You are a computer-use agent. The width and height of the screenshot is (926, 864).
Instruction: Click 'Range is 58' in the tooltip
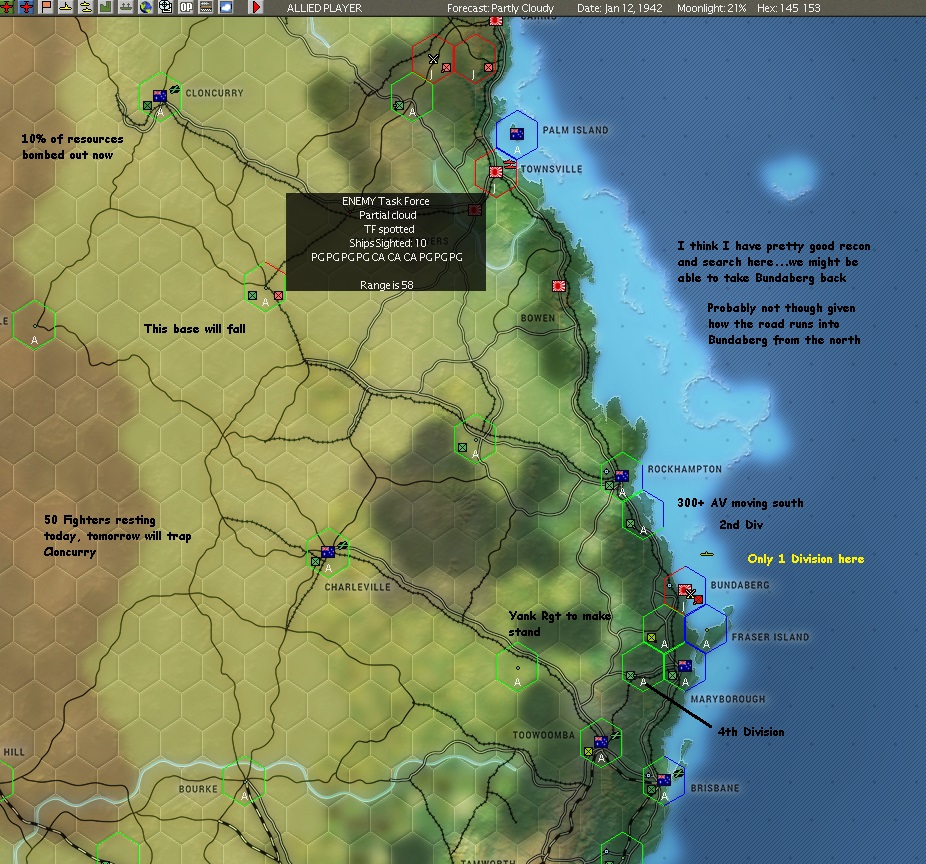(x=387, y=285)
